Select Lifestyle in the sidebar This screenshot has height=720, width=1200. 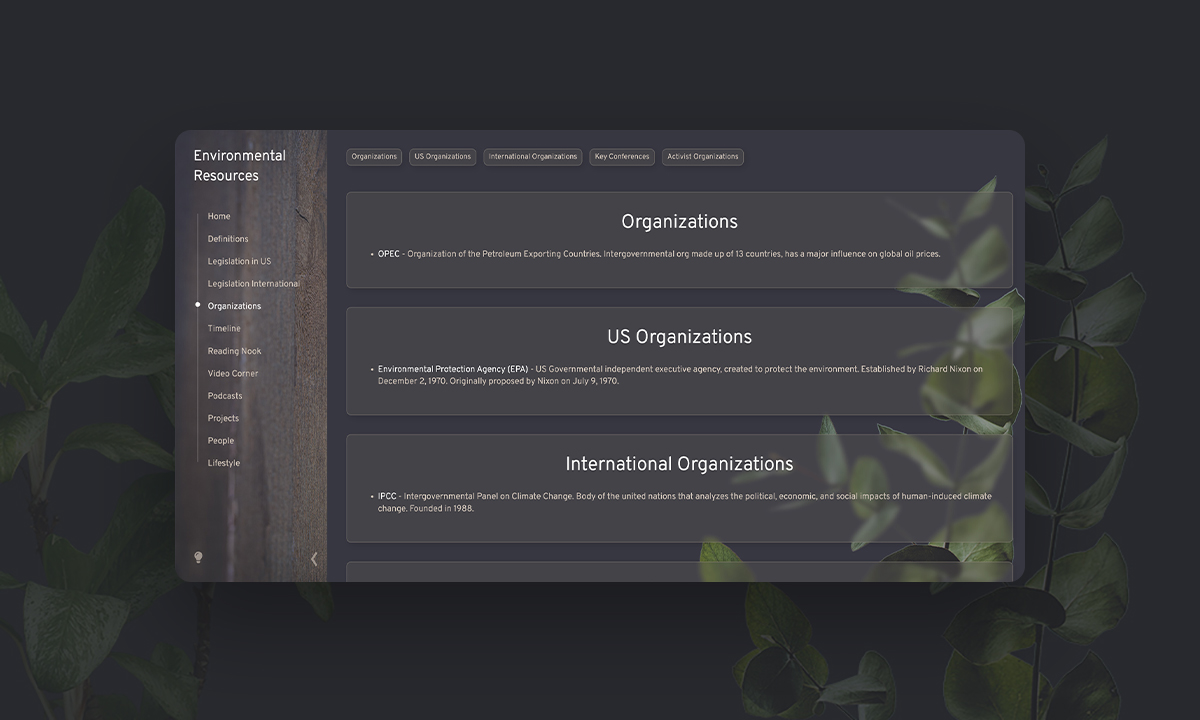(x=223, y=462)
